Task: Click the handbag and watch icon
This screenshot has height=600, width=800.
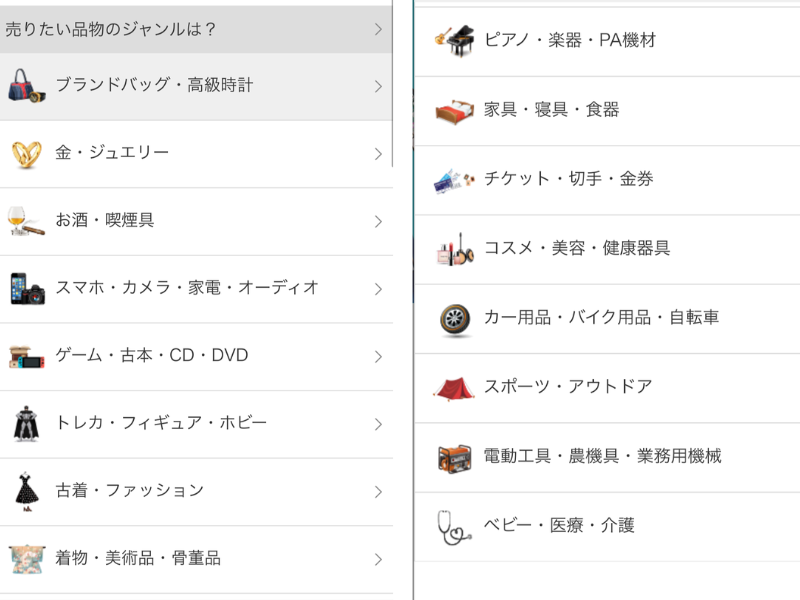Action: tap(27, 86)
